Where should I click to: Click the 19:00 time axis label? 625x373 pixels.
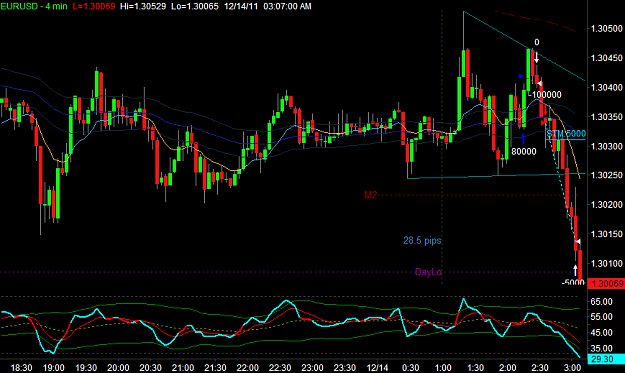53,367
